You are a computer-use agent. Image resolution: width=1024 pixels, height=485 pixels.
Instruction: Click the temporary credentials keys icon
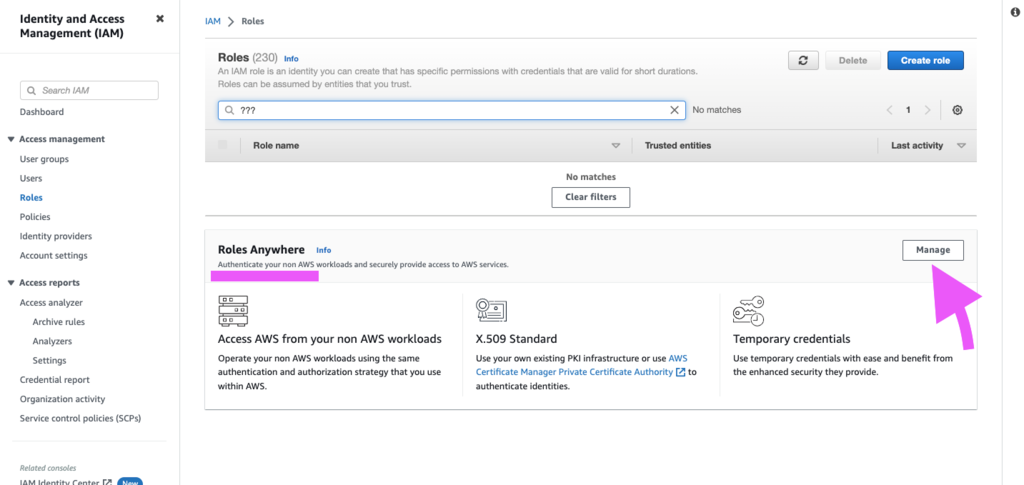tap(748, 311)
